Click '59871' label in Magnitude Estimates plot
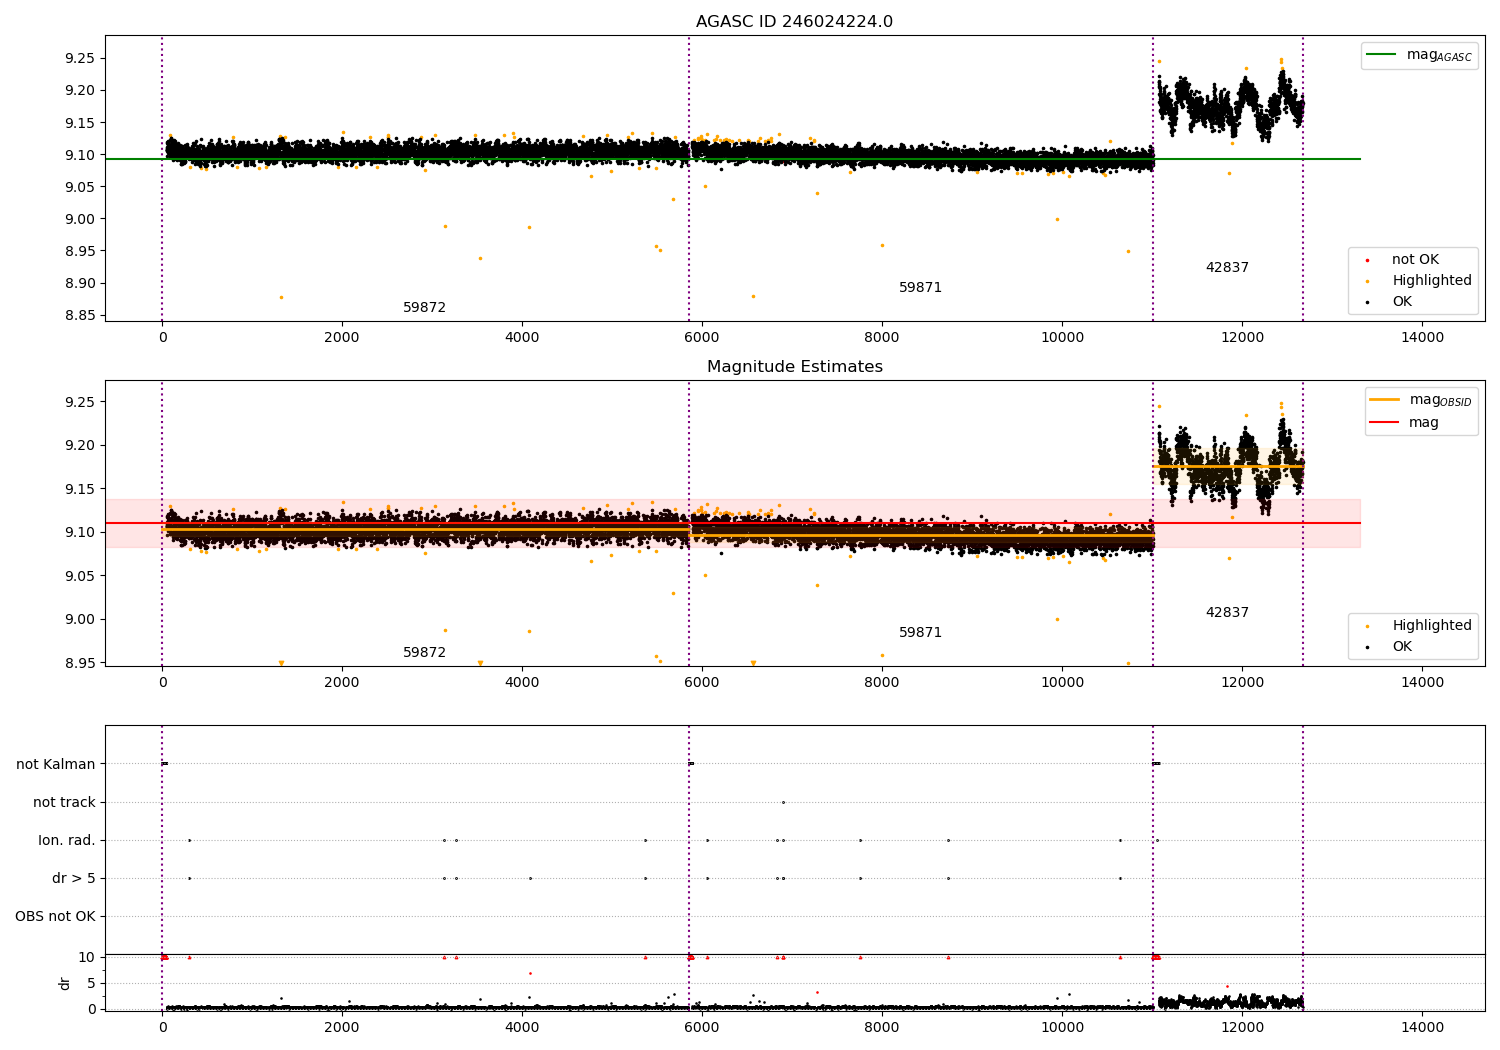Image resolution: width=1500 pixels, height=1050 pixels. point(920,633)
